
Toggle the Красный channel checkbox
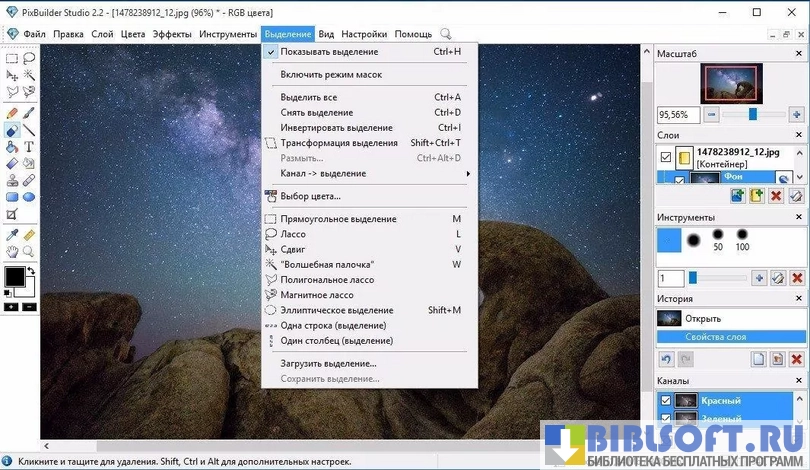tap(666, 401)
